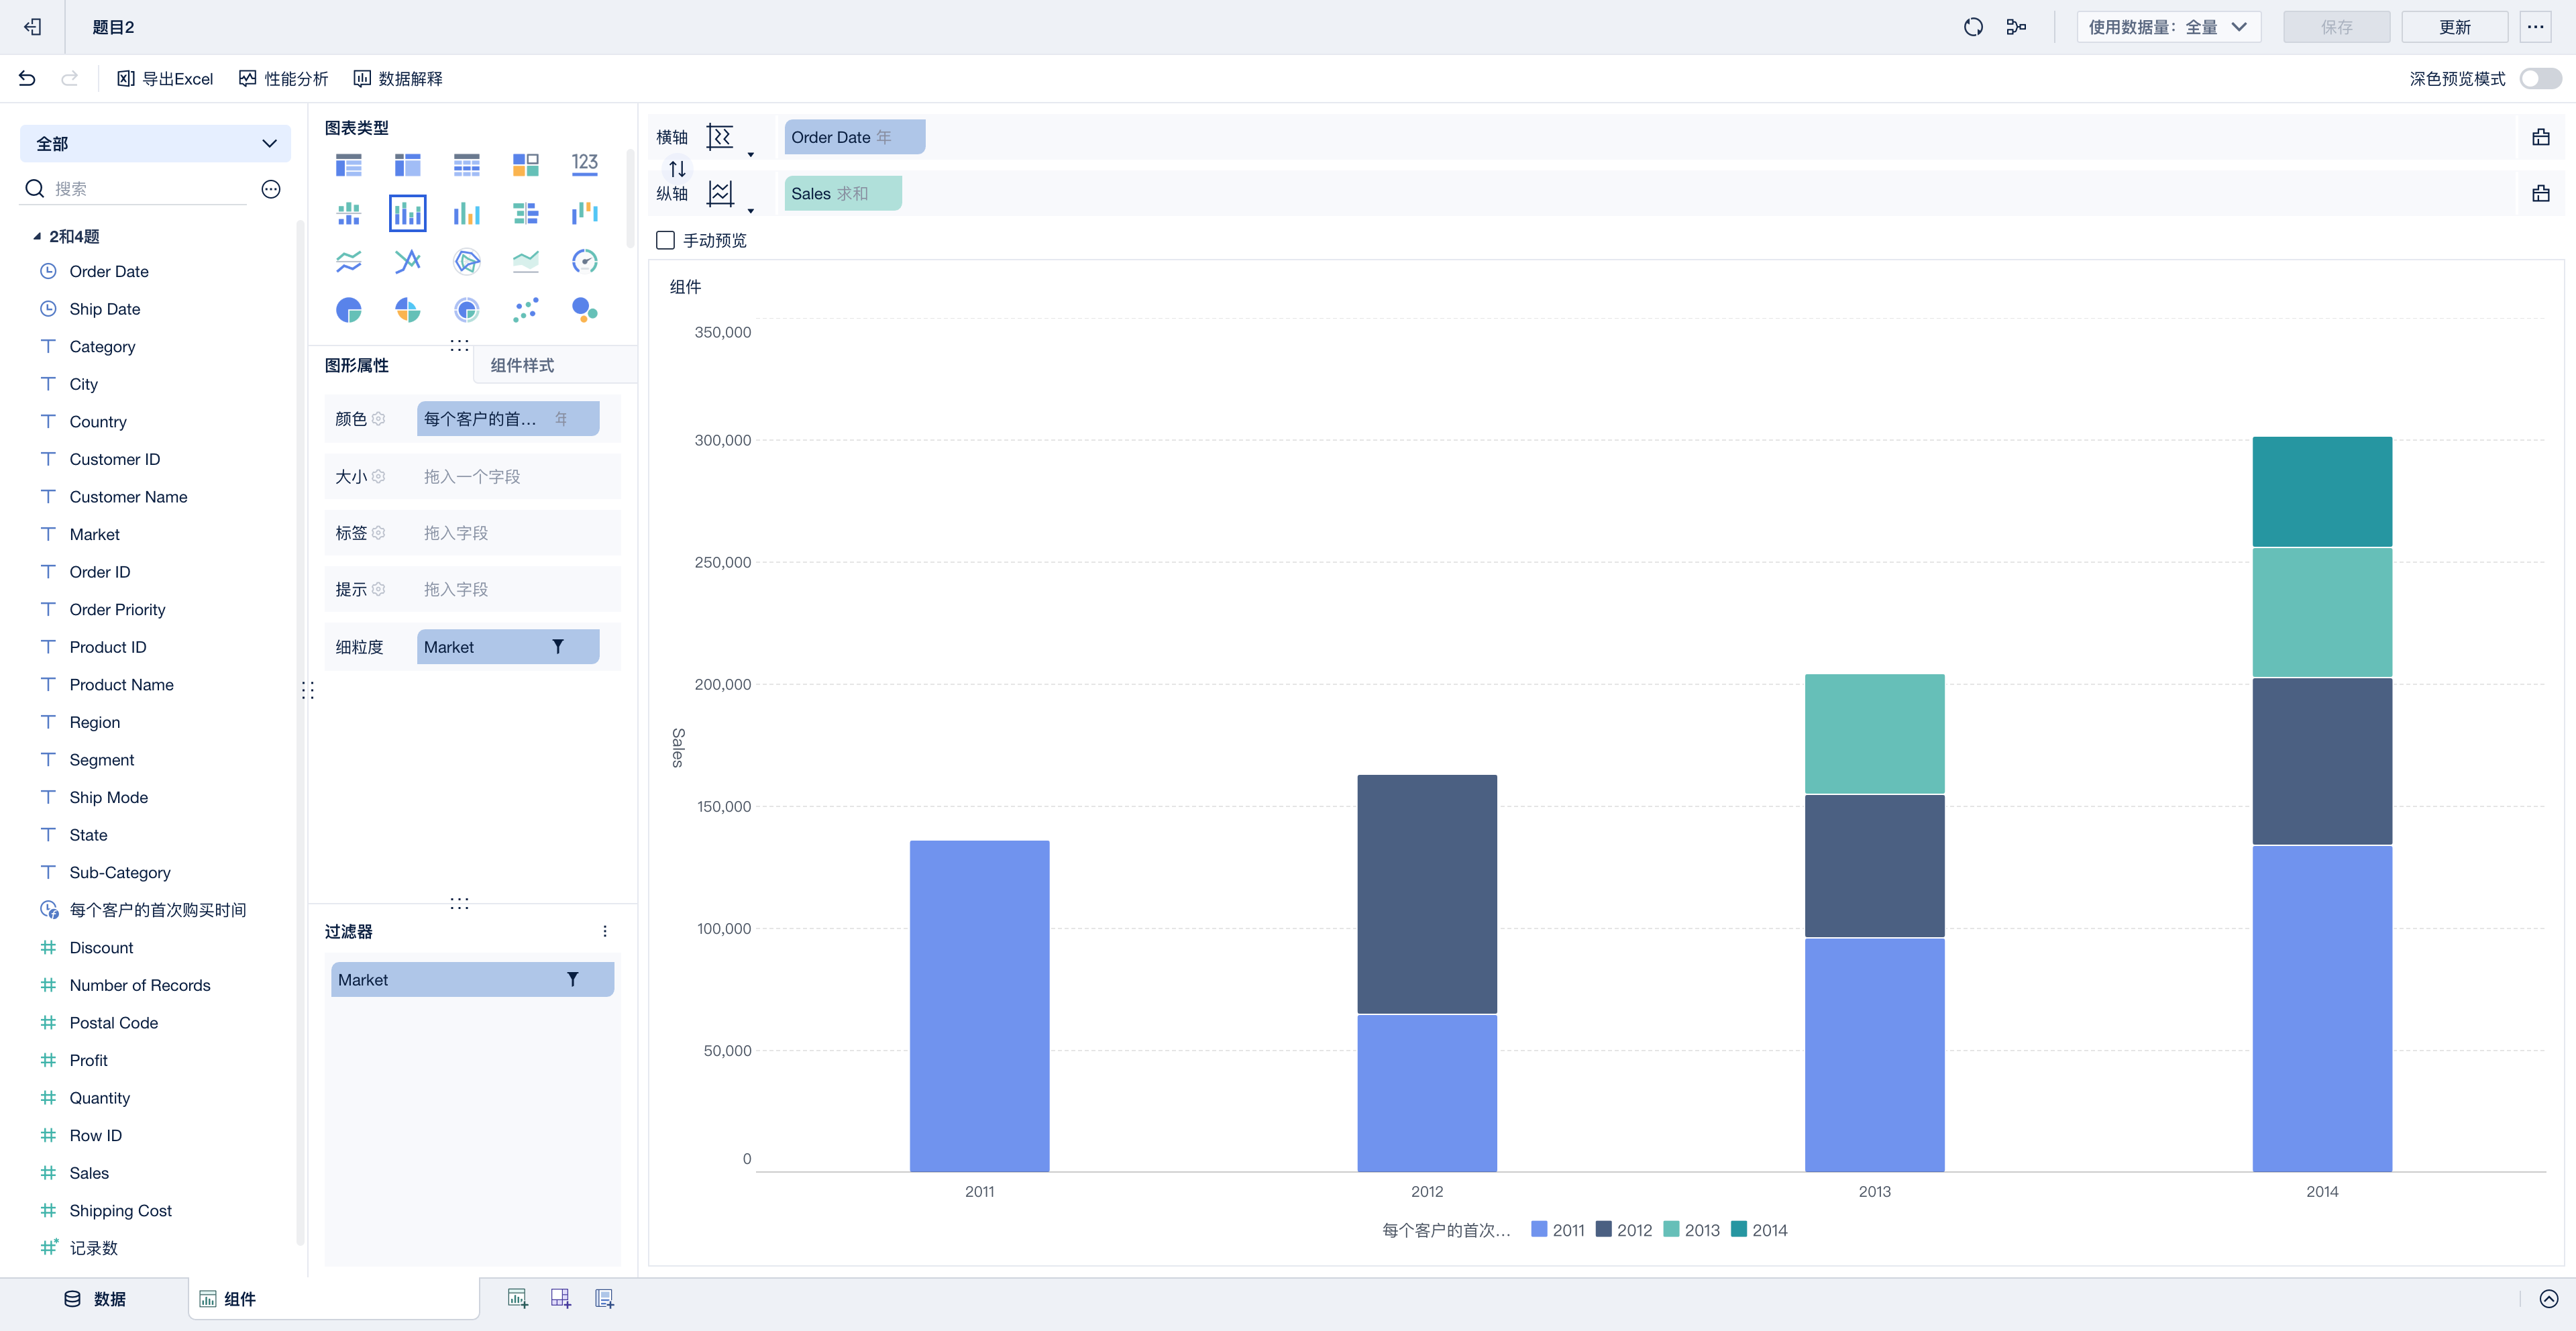Select the pie chart type icon
Image resolution: width=2576 pixels, height=1331 pixels.
click(x=348, y=310)
